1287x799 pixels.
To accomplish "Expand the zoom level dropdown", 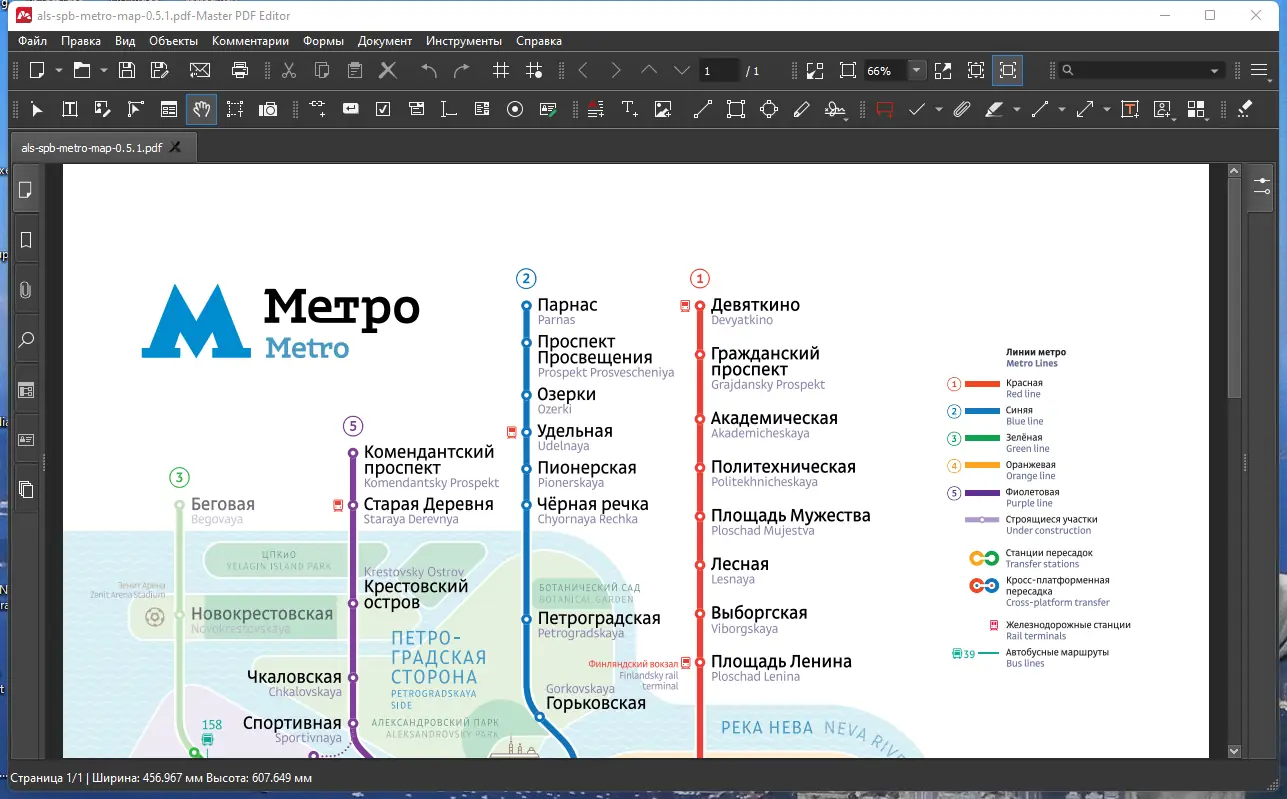I will [916, 70].
